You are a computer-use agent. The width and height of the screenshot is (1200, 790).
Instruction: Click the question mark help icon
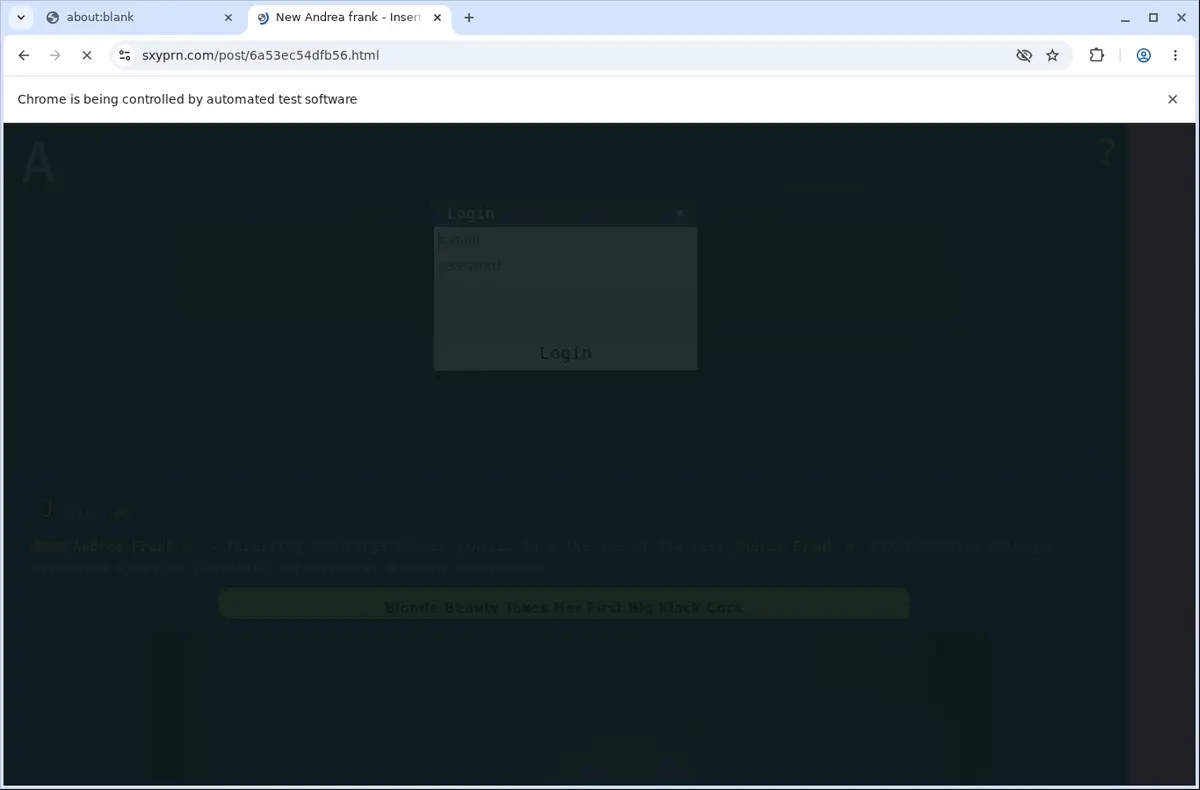[1106, 153]
